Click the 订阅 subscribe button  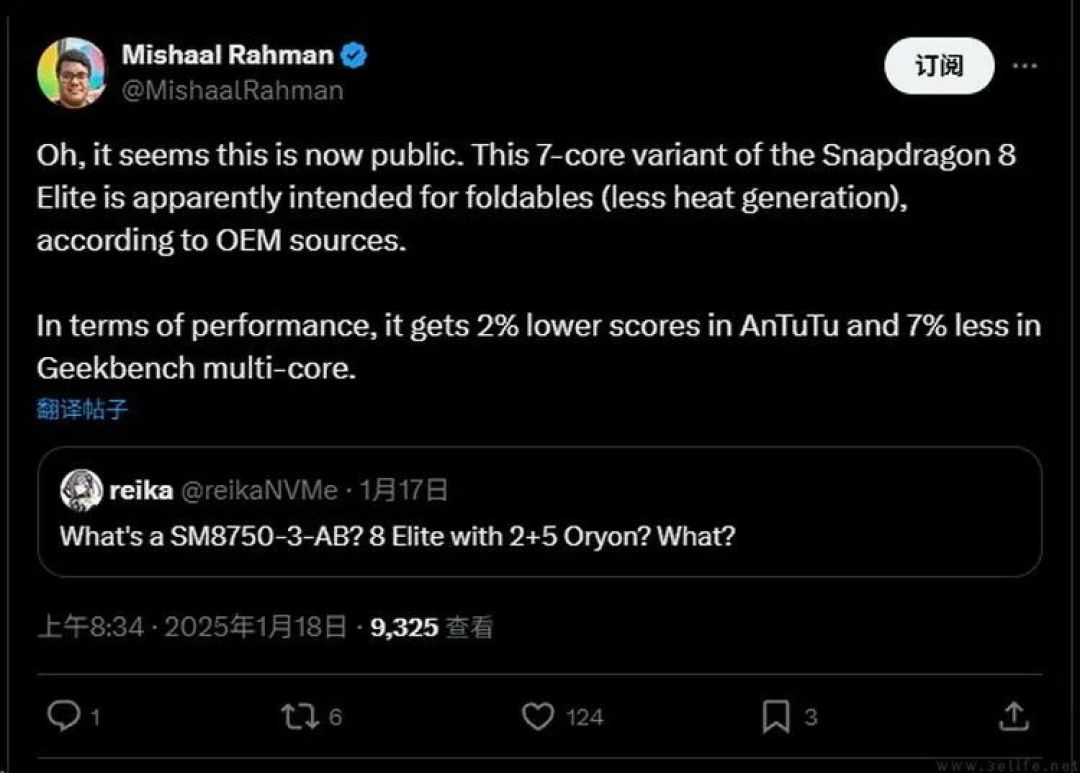click(x=939, y=66)
